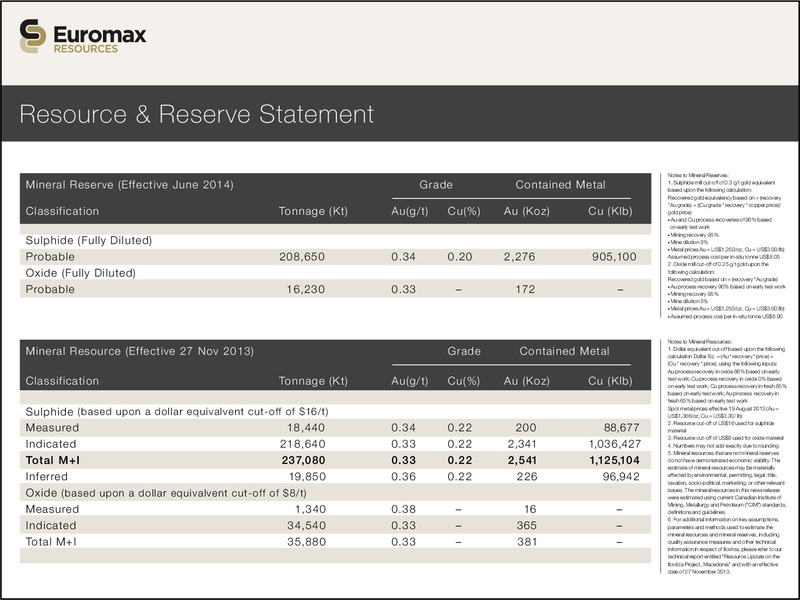Screen dimensions: 800x600
Task: Select oxide Indicated tonnage 34,540
Action: [x=306, y=526]
